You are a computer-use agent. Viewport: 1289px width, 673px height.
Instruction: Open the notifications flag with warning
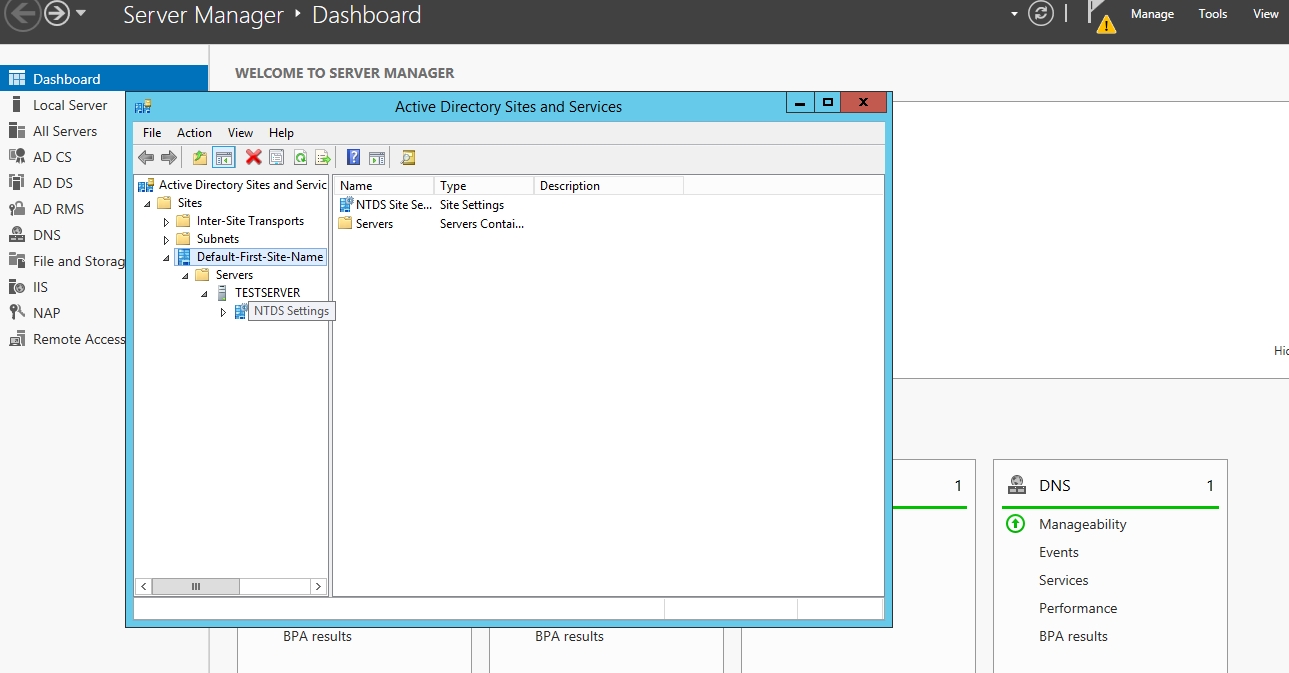(x=1102, y=16)
